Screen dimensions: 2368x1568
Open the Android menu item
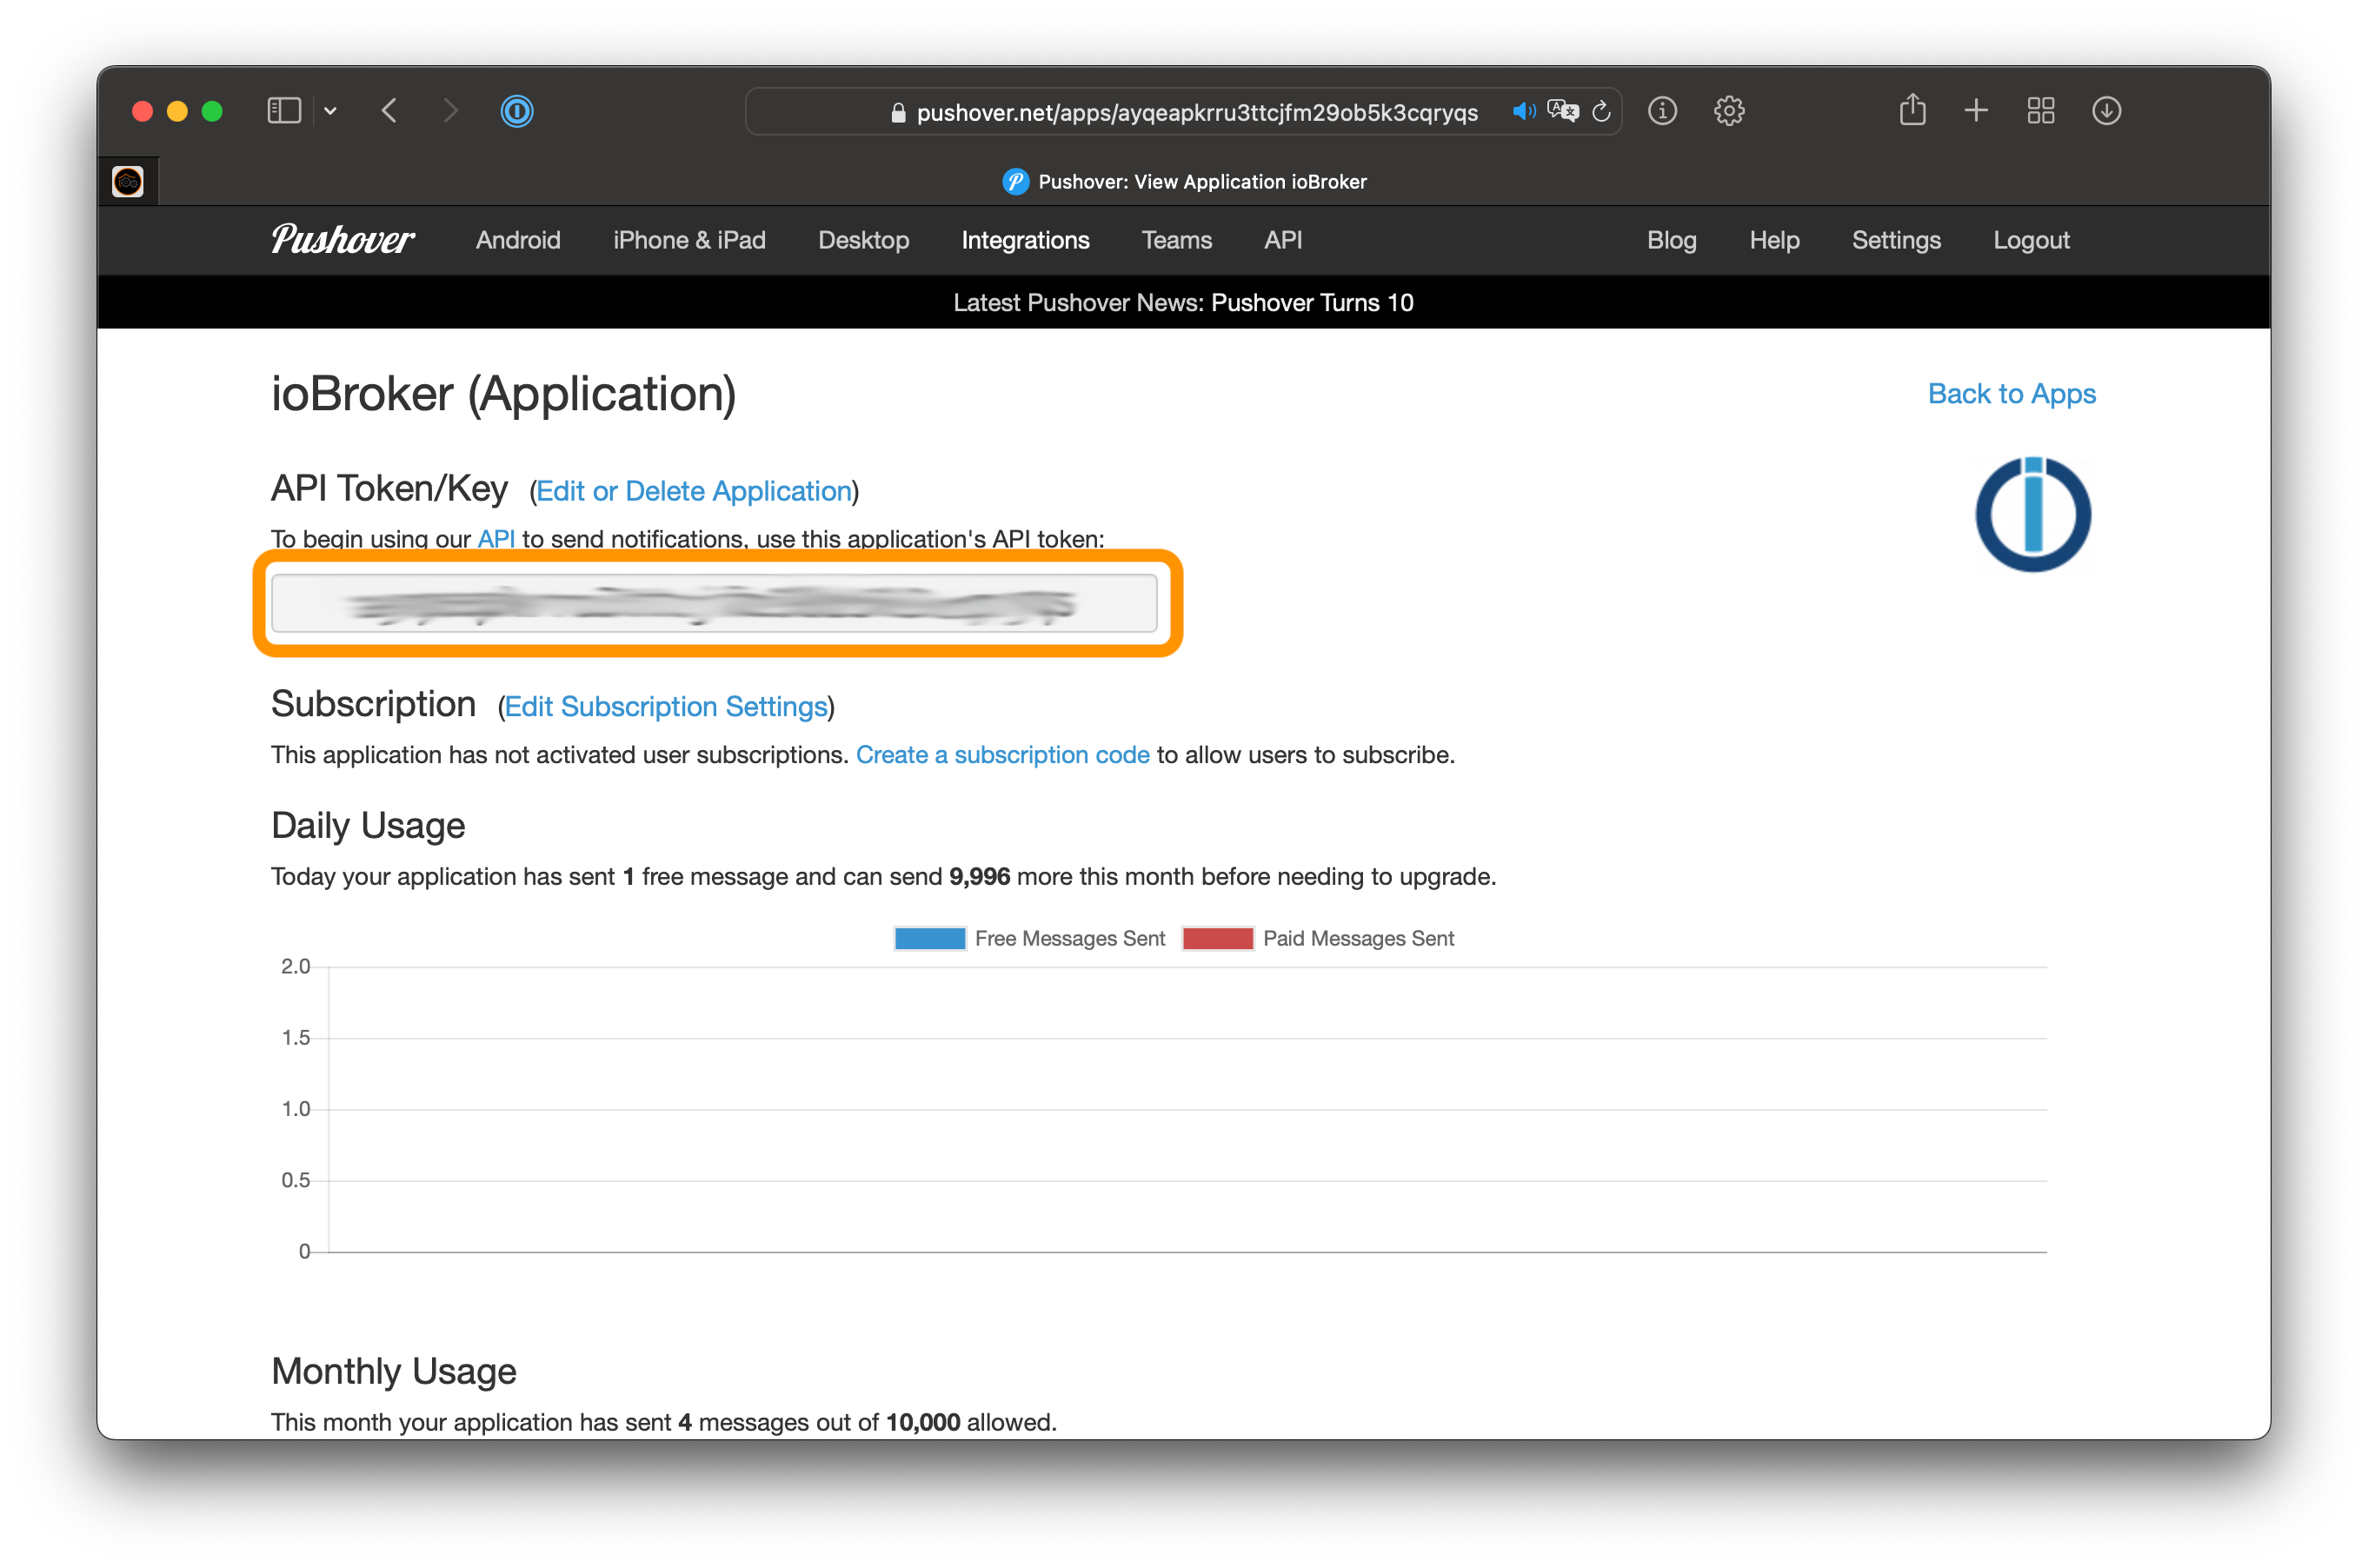pyautogui.click(x=518, y=240)
